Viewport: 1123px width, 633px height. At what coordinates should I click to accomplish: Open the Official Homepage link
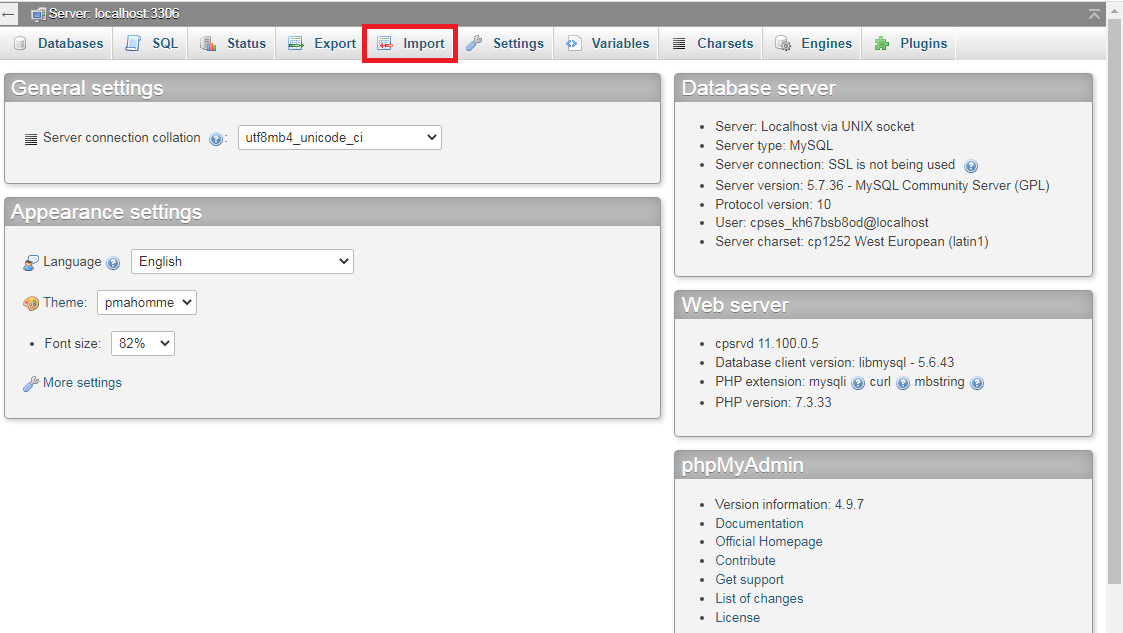pos(768,541)
